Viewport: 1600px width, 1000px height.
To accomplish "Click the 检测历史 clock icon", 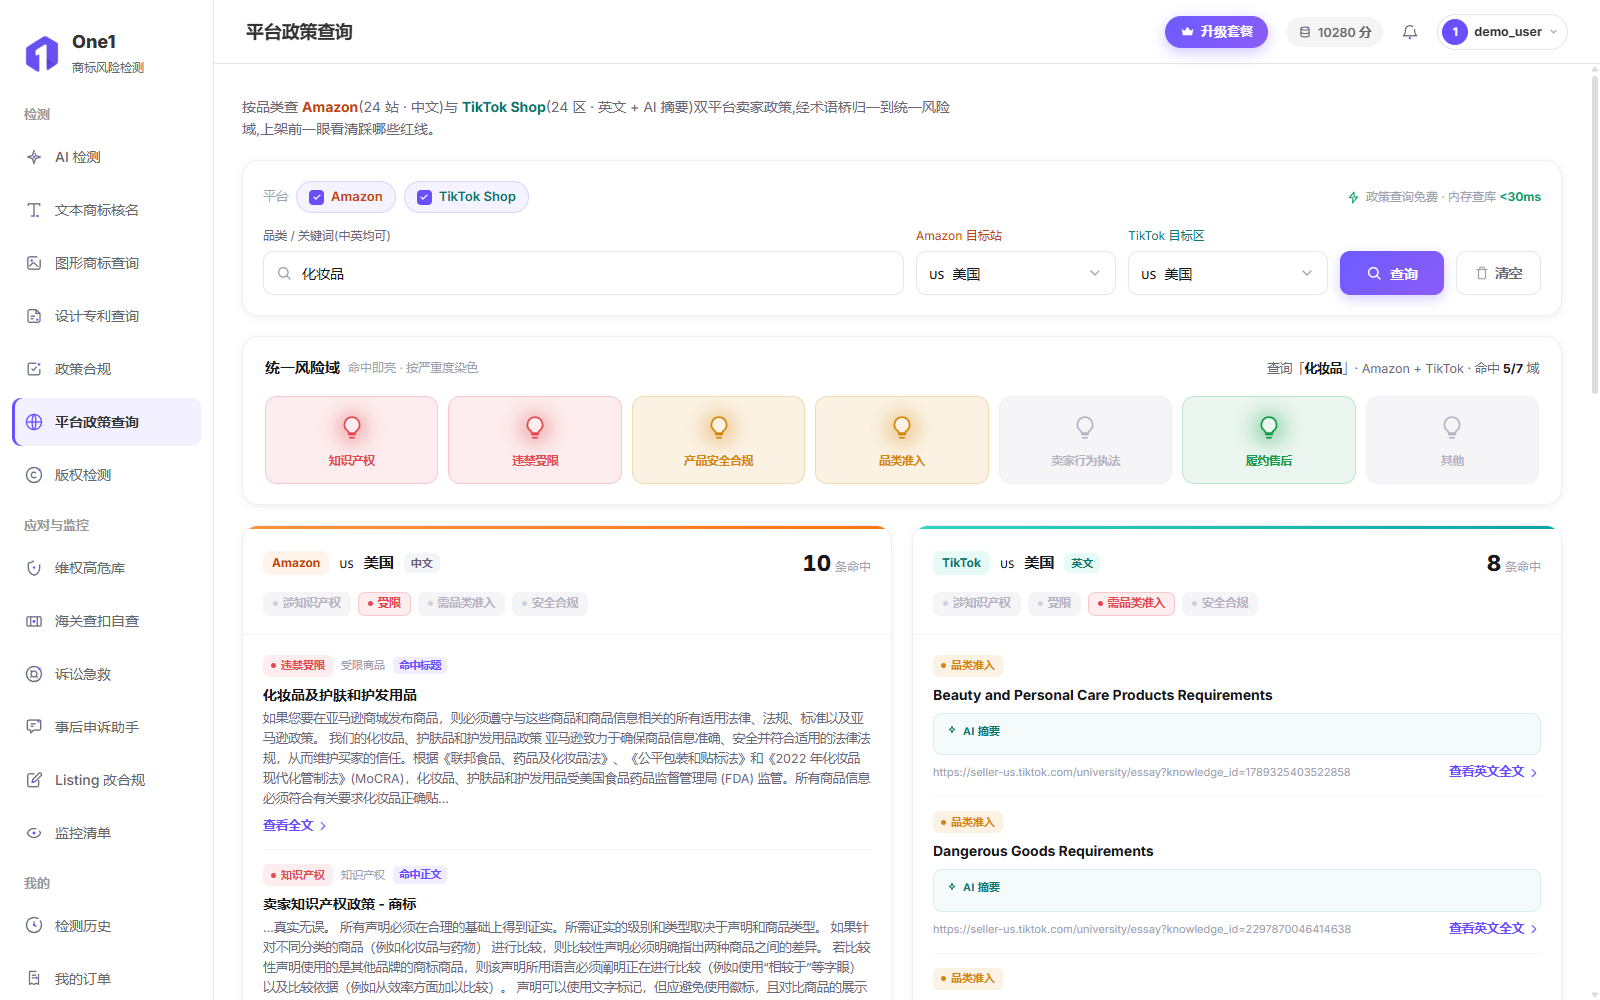I will coord(34,926).
